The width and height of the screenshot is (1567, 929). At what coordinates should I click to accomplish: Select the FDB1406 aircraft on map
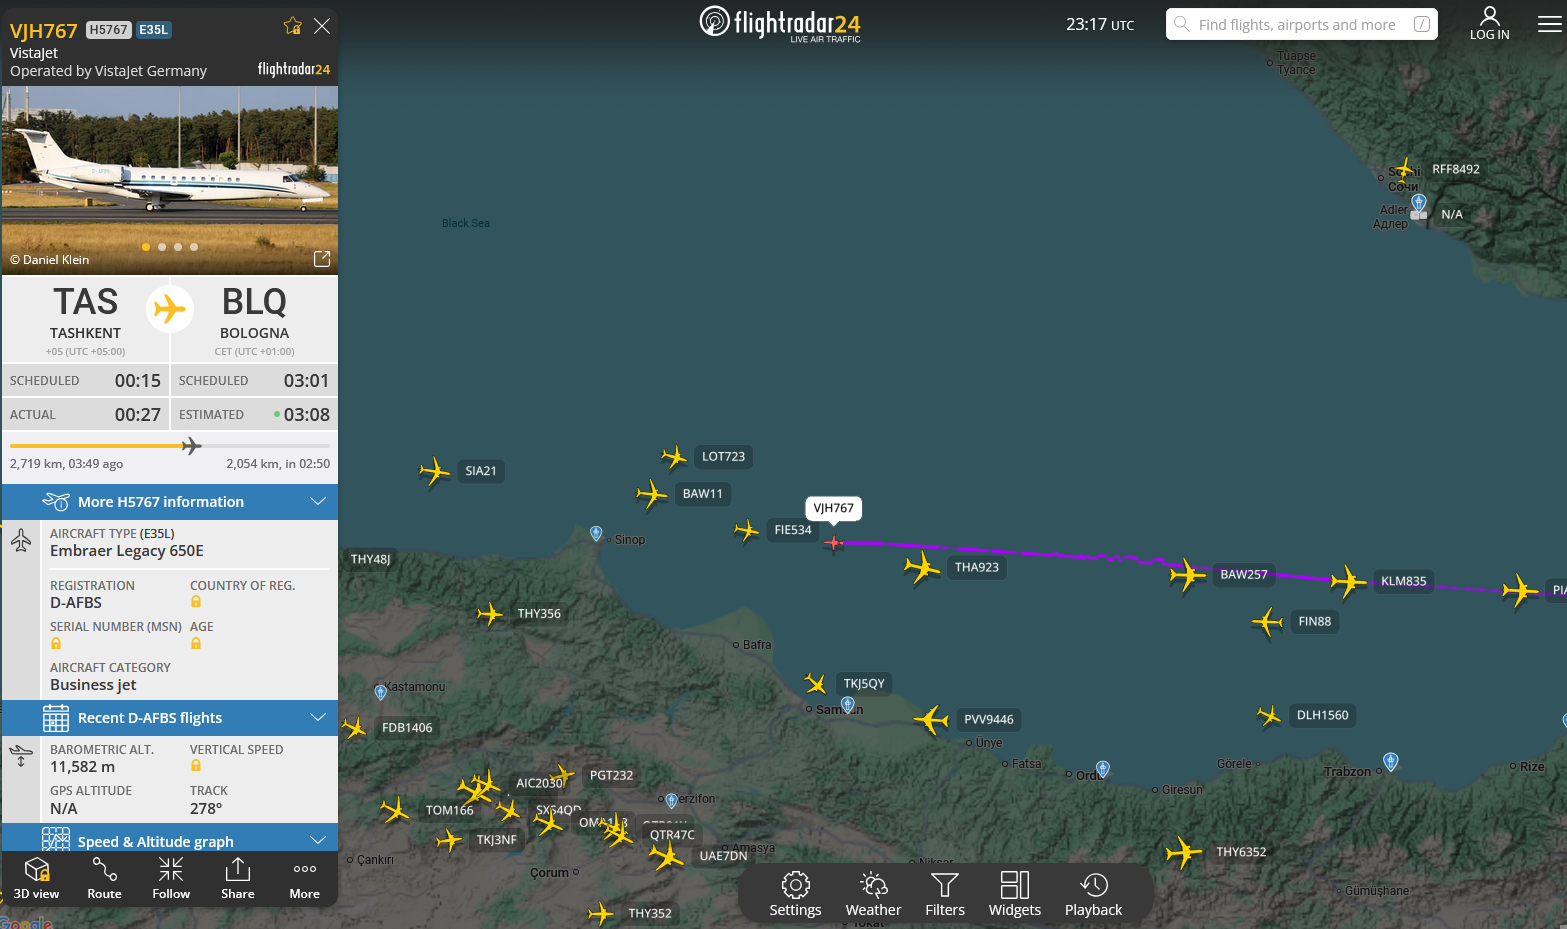[x=353, y=728]
